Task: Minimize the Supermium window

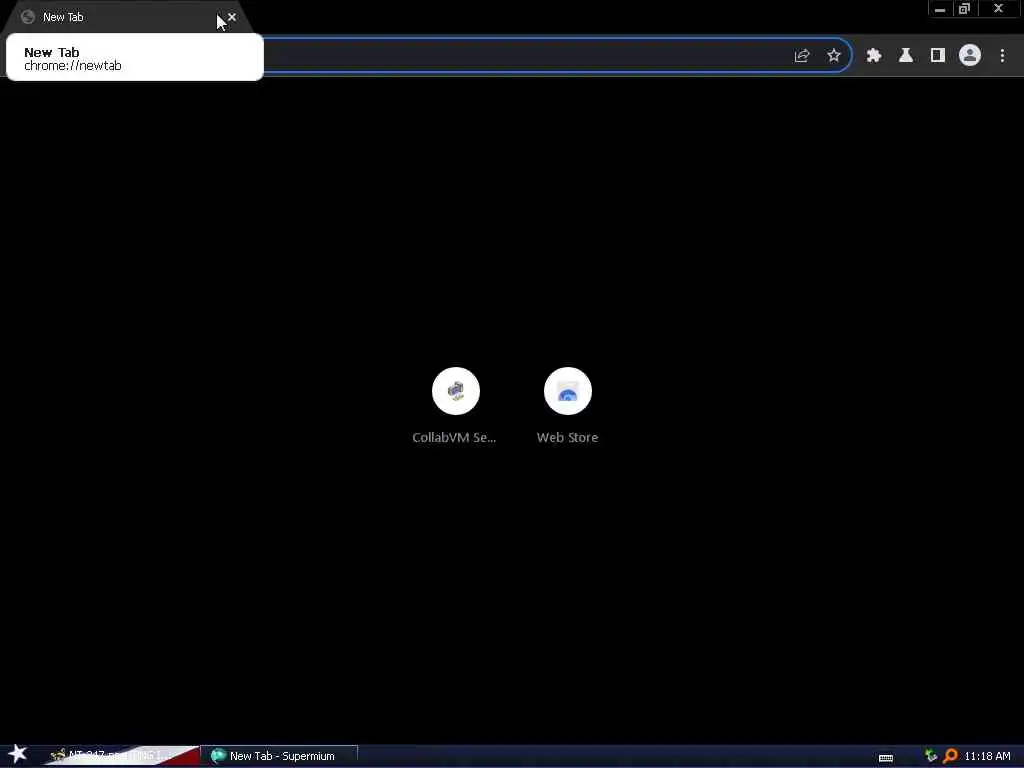Action: click(940, 9)
